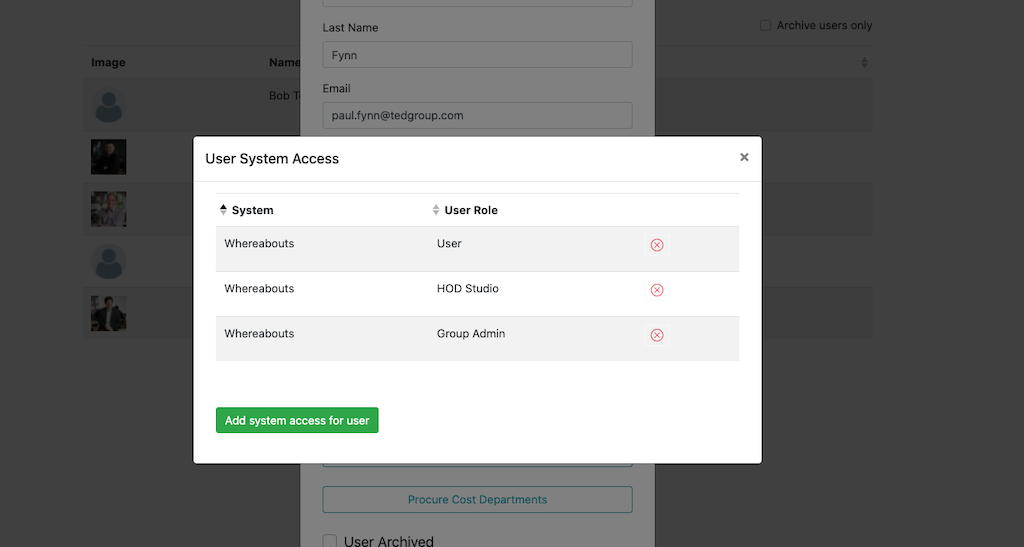This screenshot has height=547, width=1024.
Task: Toggle the User Archived checkbox
Action: point(330,541)
